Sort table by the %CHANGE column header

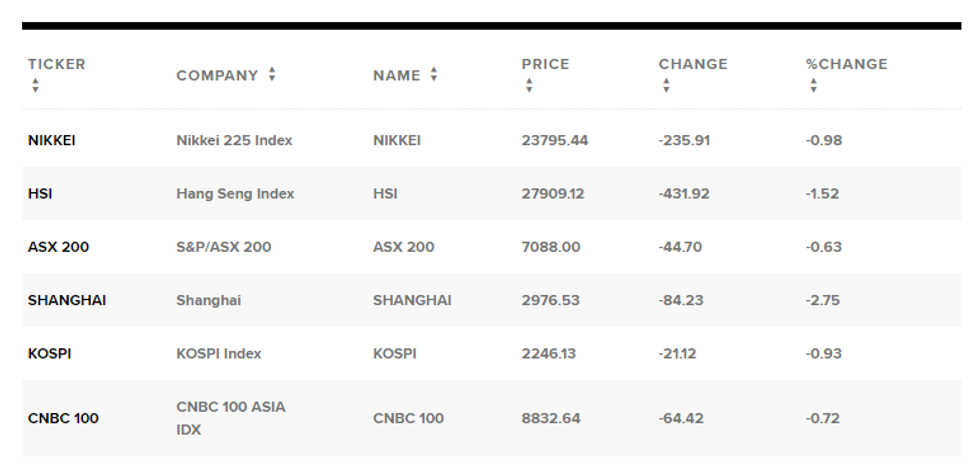click(x=846, y=64)
